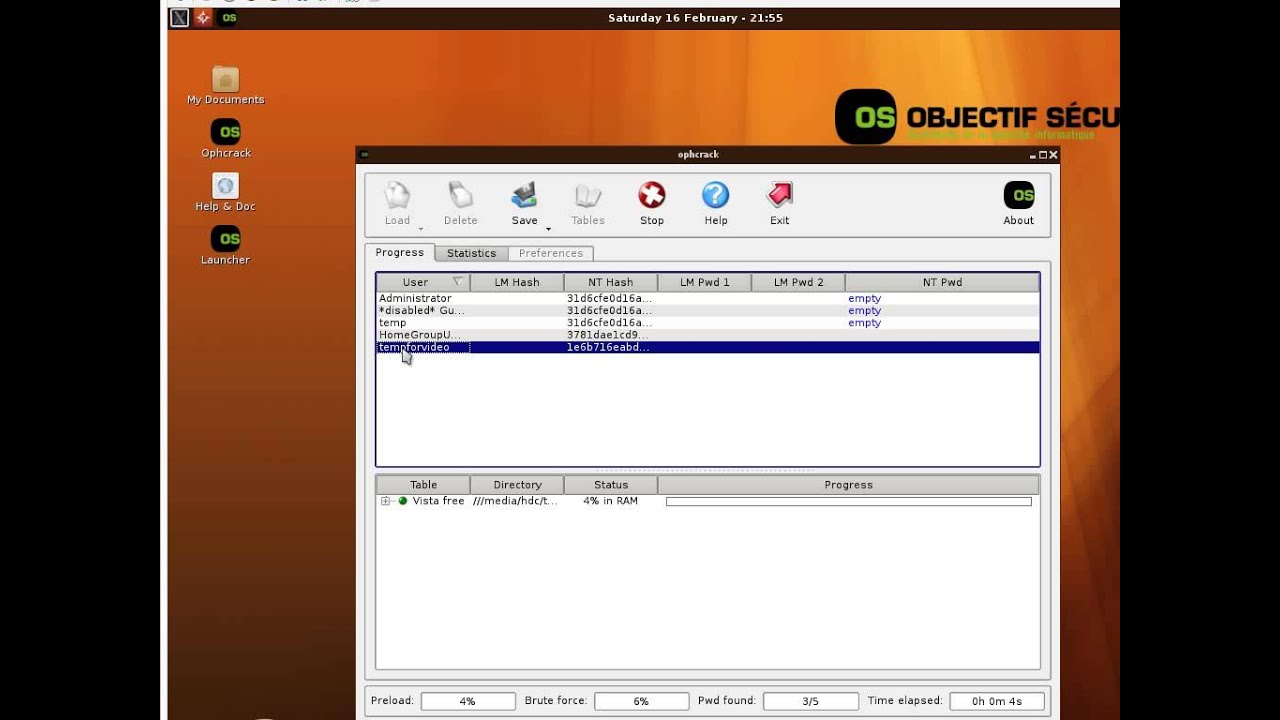Screen dimensions: 1280x720
Task: Click the Brute force 6% field
Action: tap(641, 702)
